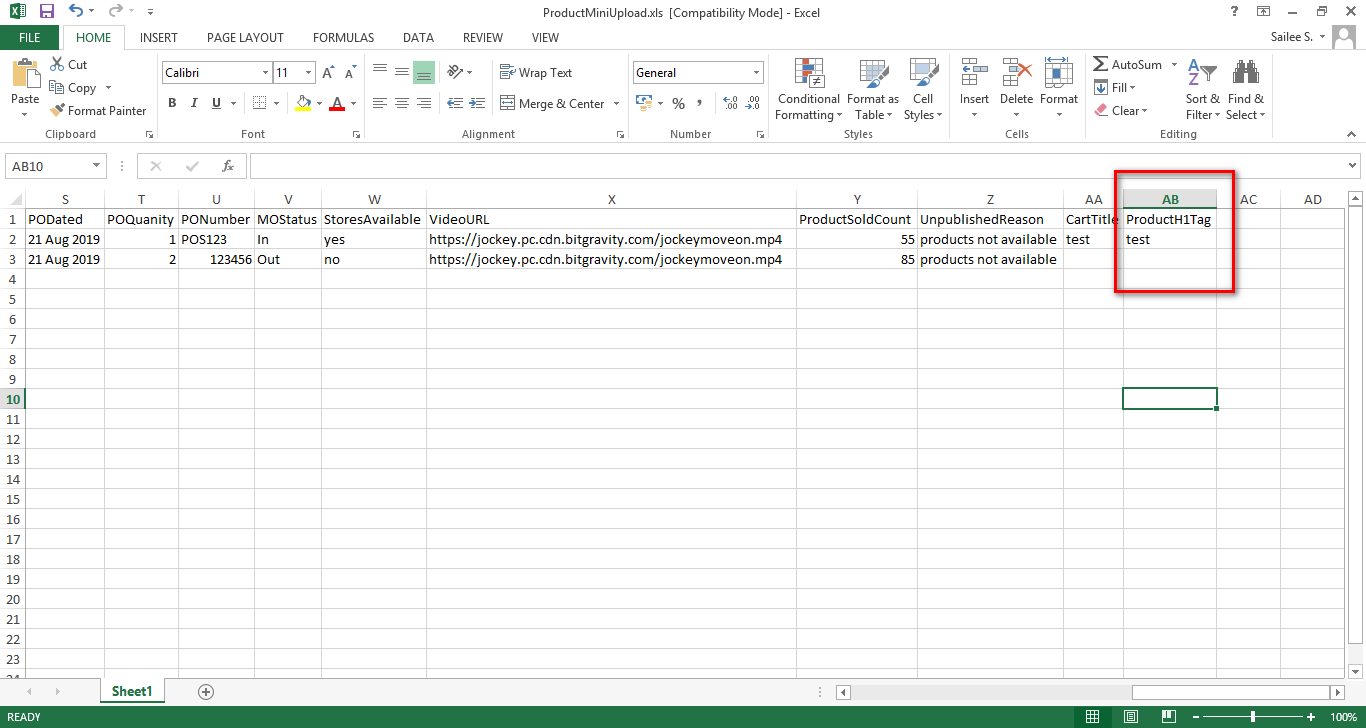Viewport: 1366px width, 728px height.
Task: Expand the Name Box dropdown showing AB10
Action: (97, 166)
